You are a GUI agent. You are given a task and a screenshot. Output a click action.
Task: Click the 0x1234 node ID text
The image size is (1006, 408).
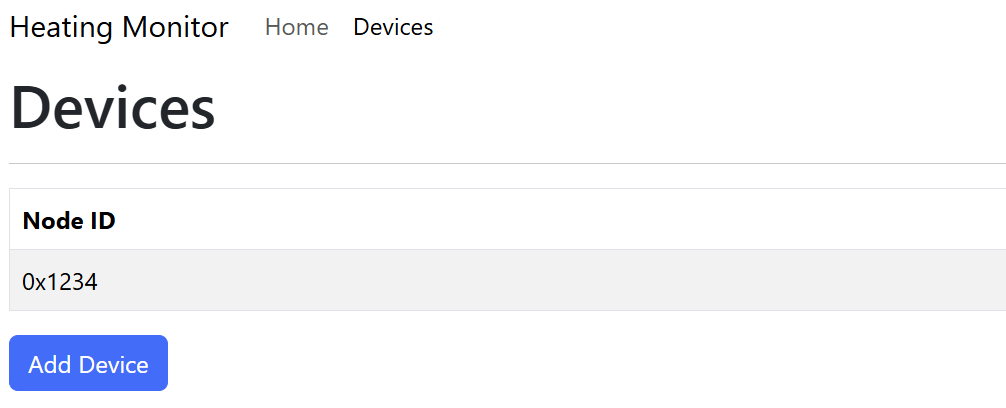tap(60, 282)
